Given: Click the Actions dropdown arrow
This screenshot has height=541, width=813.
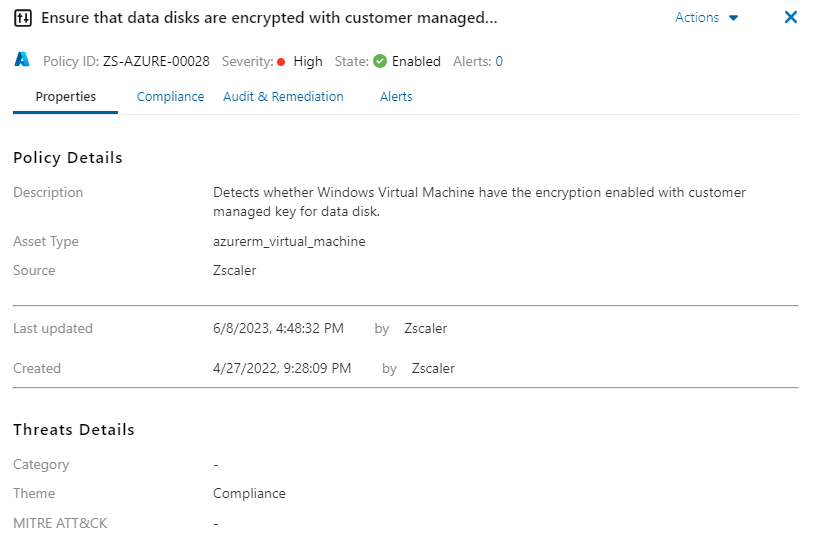Looking at the screenshot, I should [x=733, y=18].
